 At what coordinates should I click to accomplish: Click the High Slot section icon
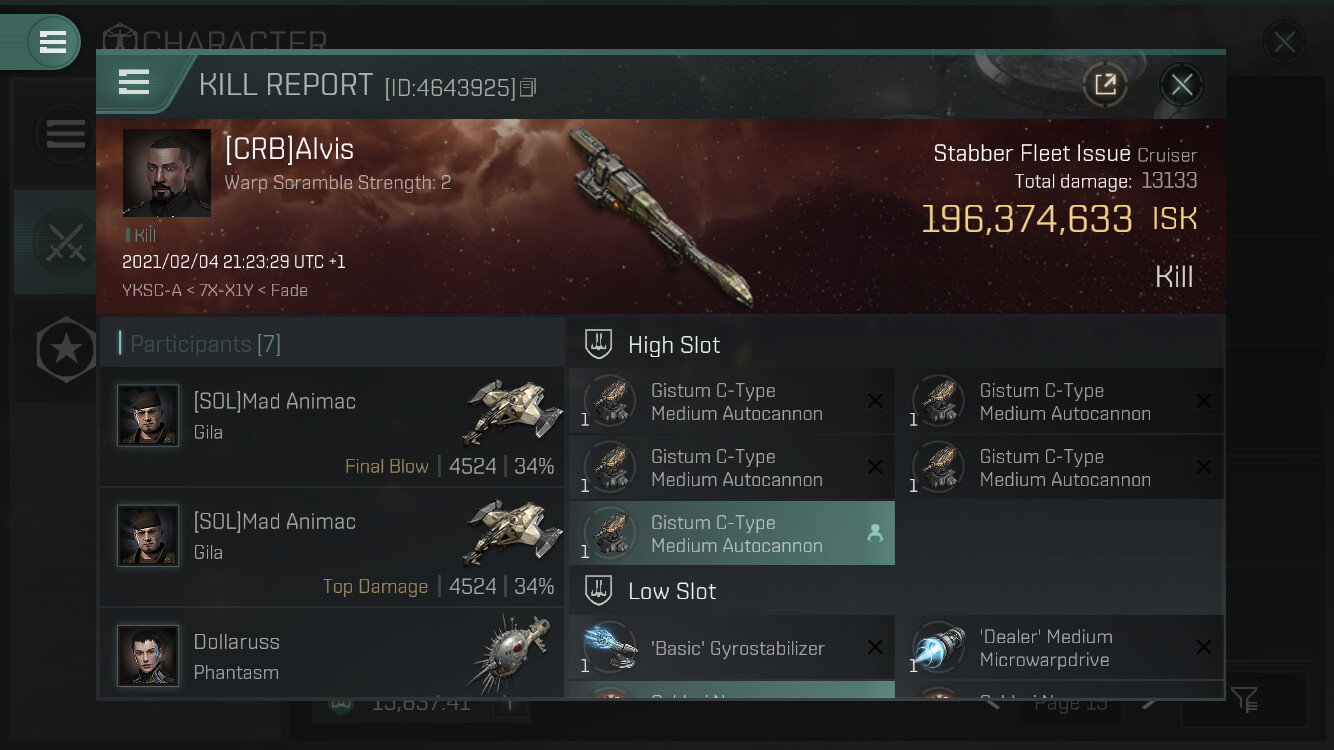point(598,345)
